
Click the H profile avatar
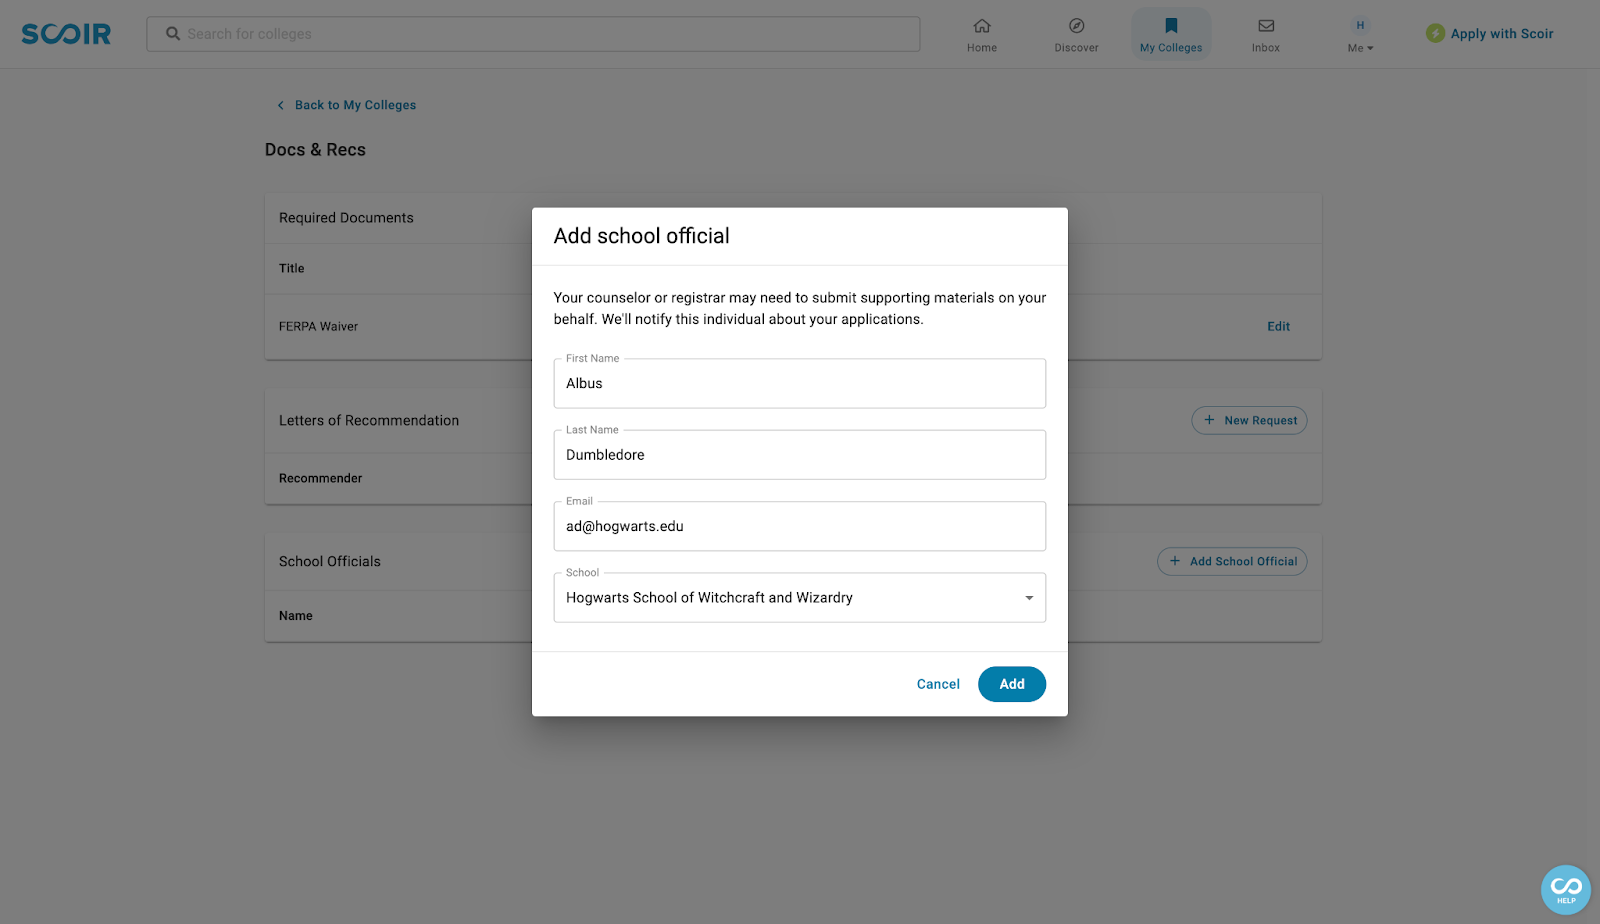[1360, 25]
